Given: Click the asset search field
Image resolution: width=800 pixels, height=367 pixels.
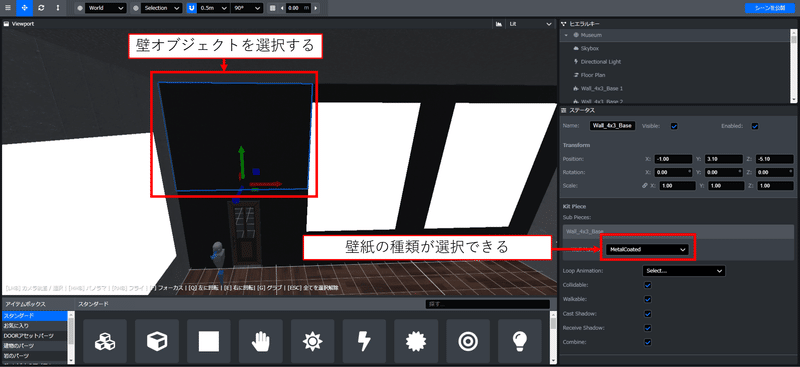Looking at the screenshot, I should (487, 304).
